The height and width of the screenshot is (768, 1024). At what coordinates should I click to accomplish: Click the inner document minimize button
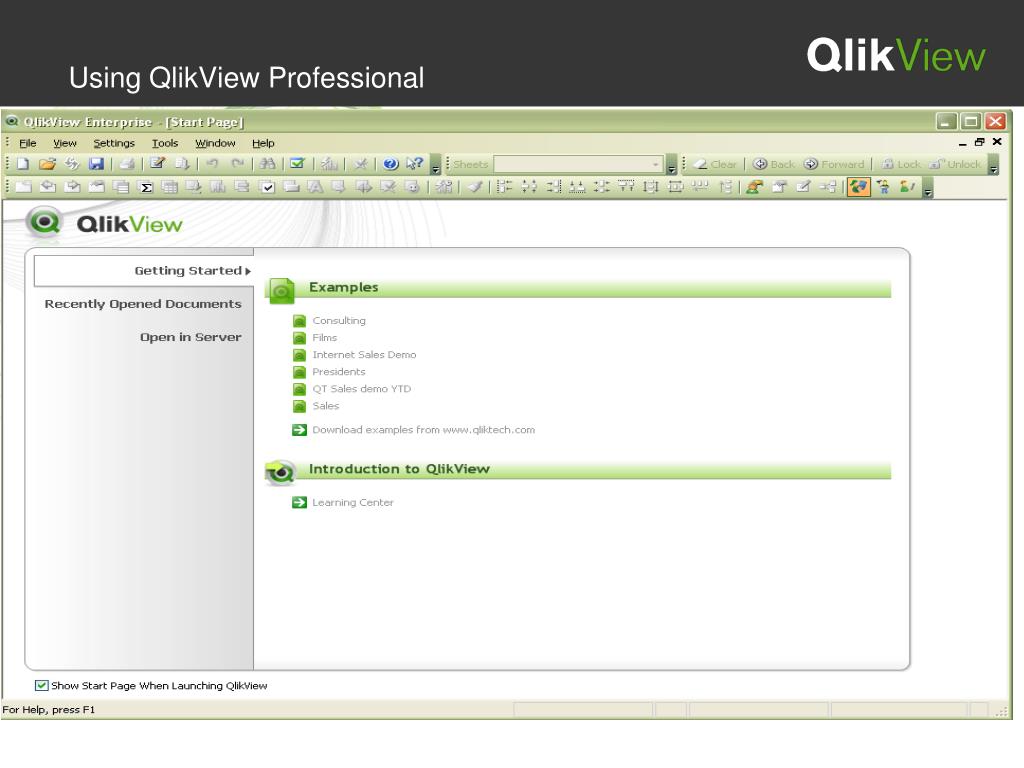pos(962,142)
